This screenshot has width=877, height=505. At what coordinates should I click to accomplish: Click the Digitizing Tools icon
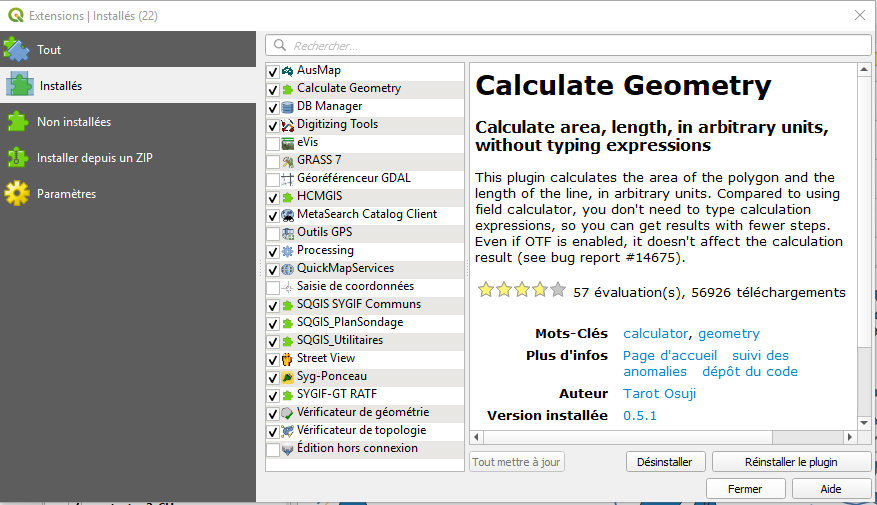click(x=287, y=125)
